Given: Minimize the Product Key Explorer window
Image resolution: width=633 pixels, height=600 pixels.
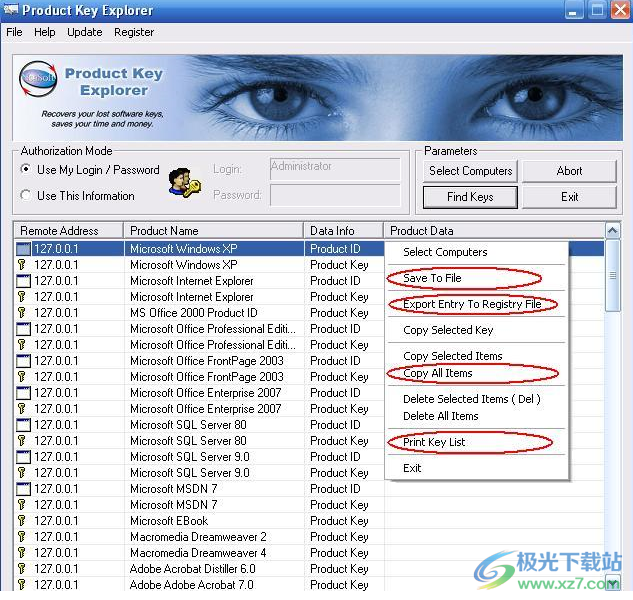Looking at the screenshot, I should tap(574, 10).
